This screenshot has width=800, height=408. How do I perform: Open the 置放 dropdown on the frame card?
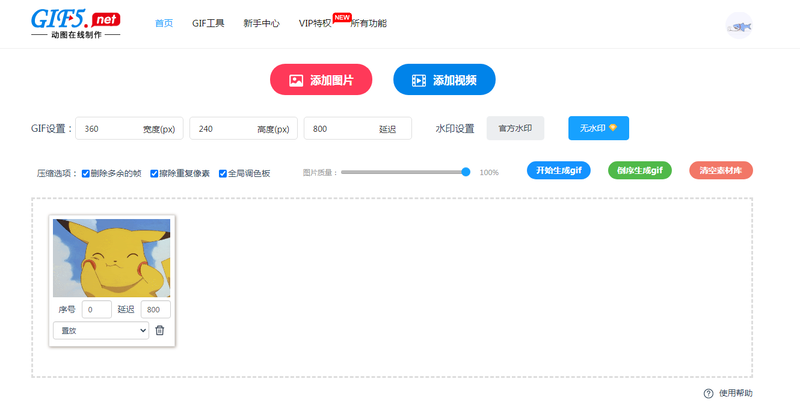coord(101,330)
